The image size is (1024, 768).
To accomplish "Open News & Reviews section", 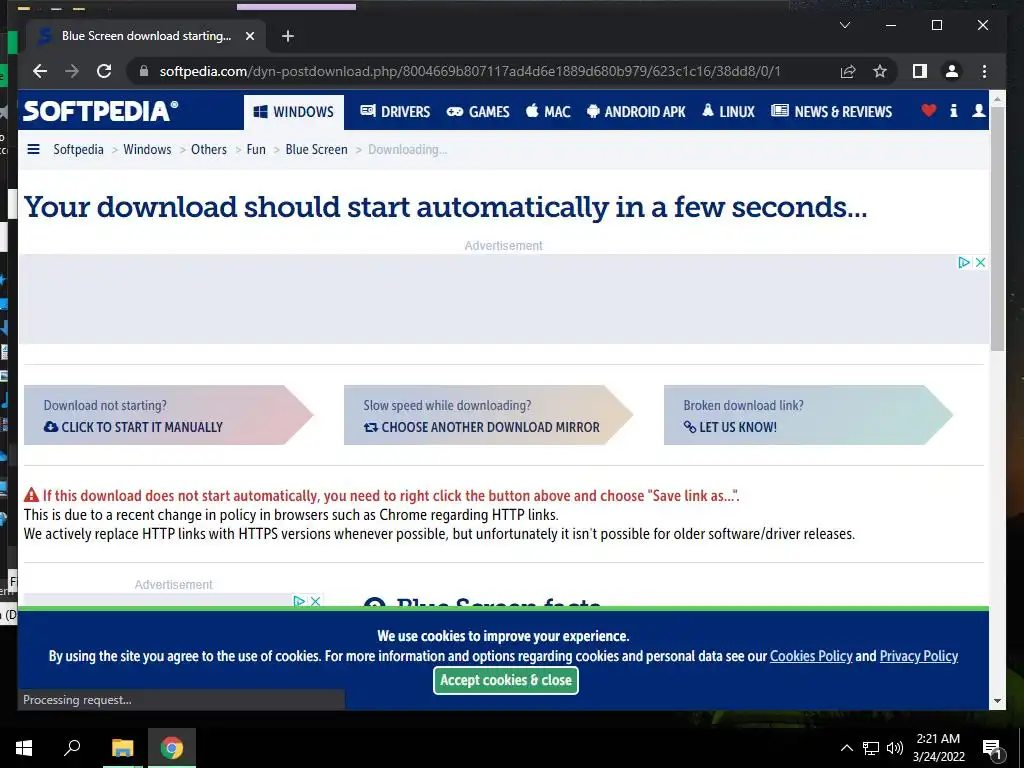I will point(831,112).
